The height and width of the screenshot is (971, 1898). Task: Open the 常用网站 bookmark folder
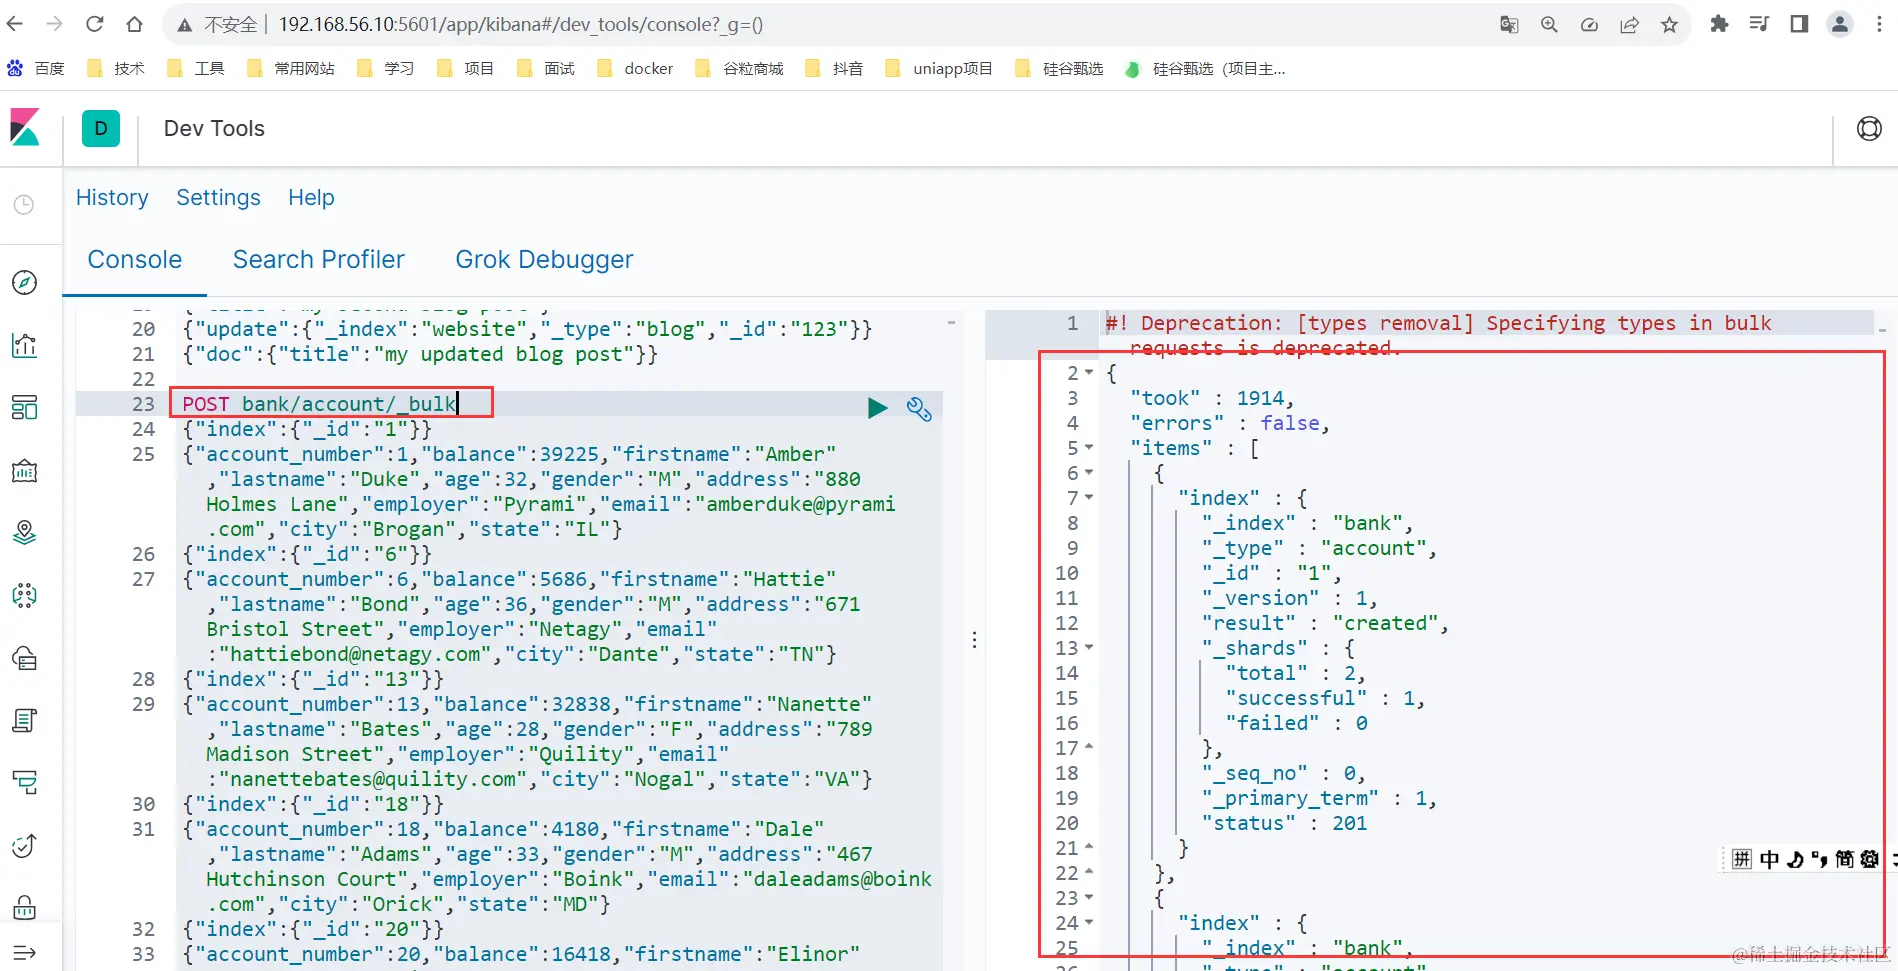[291, 68]
